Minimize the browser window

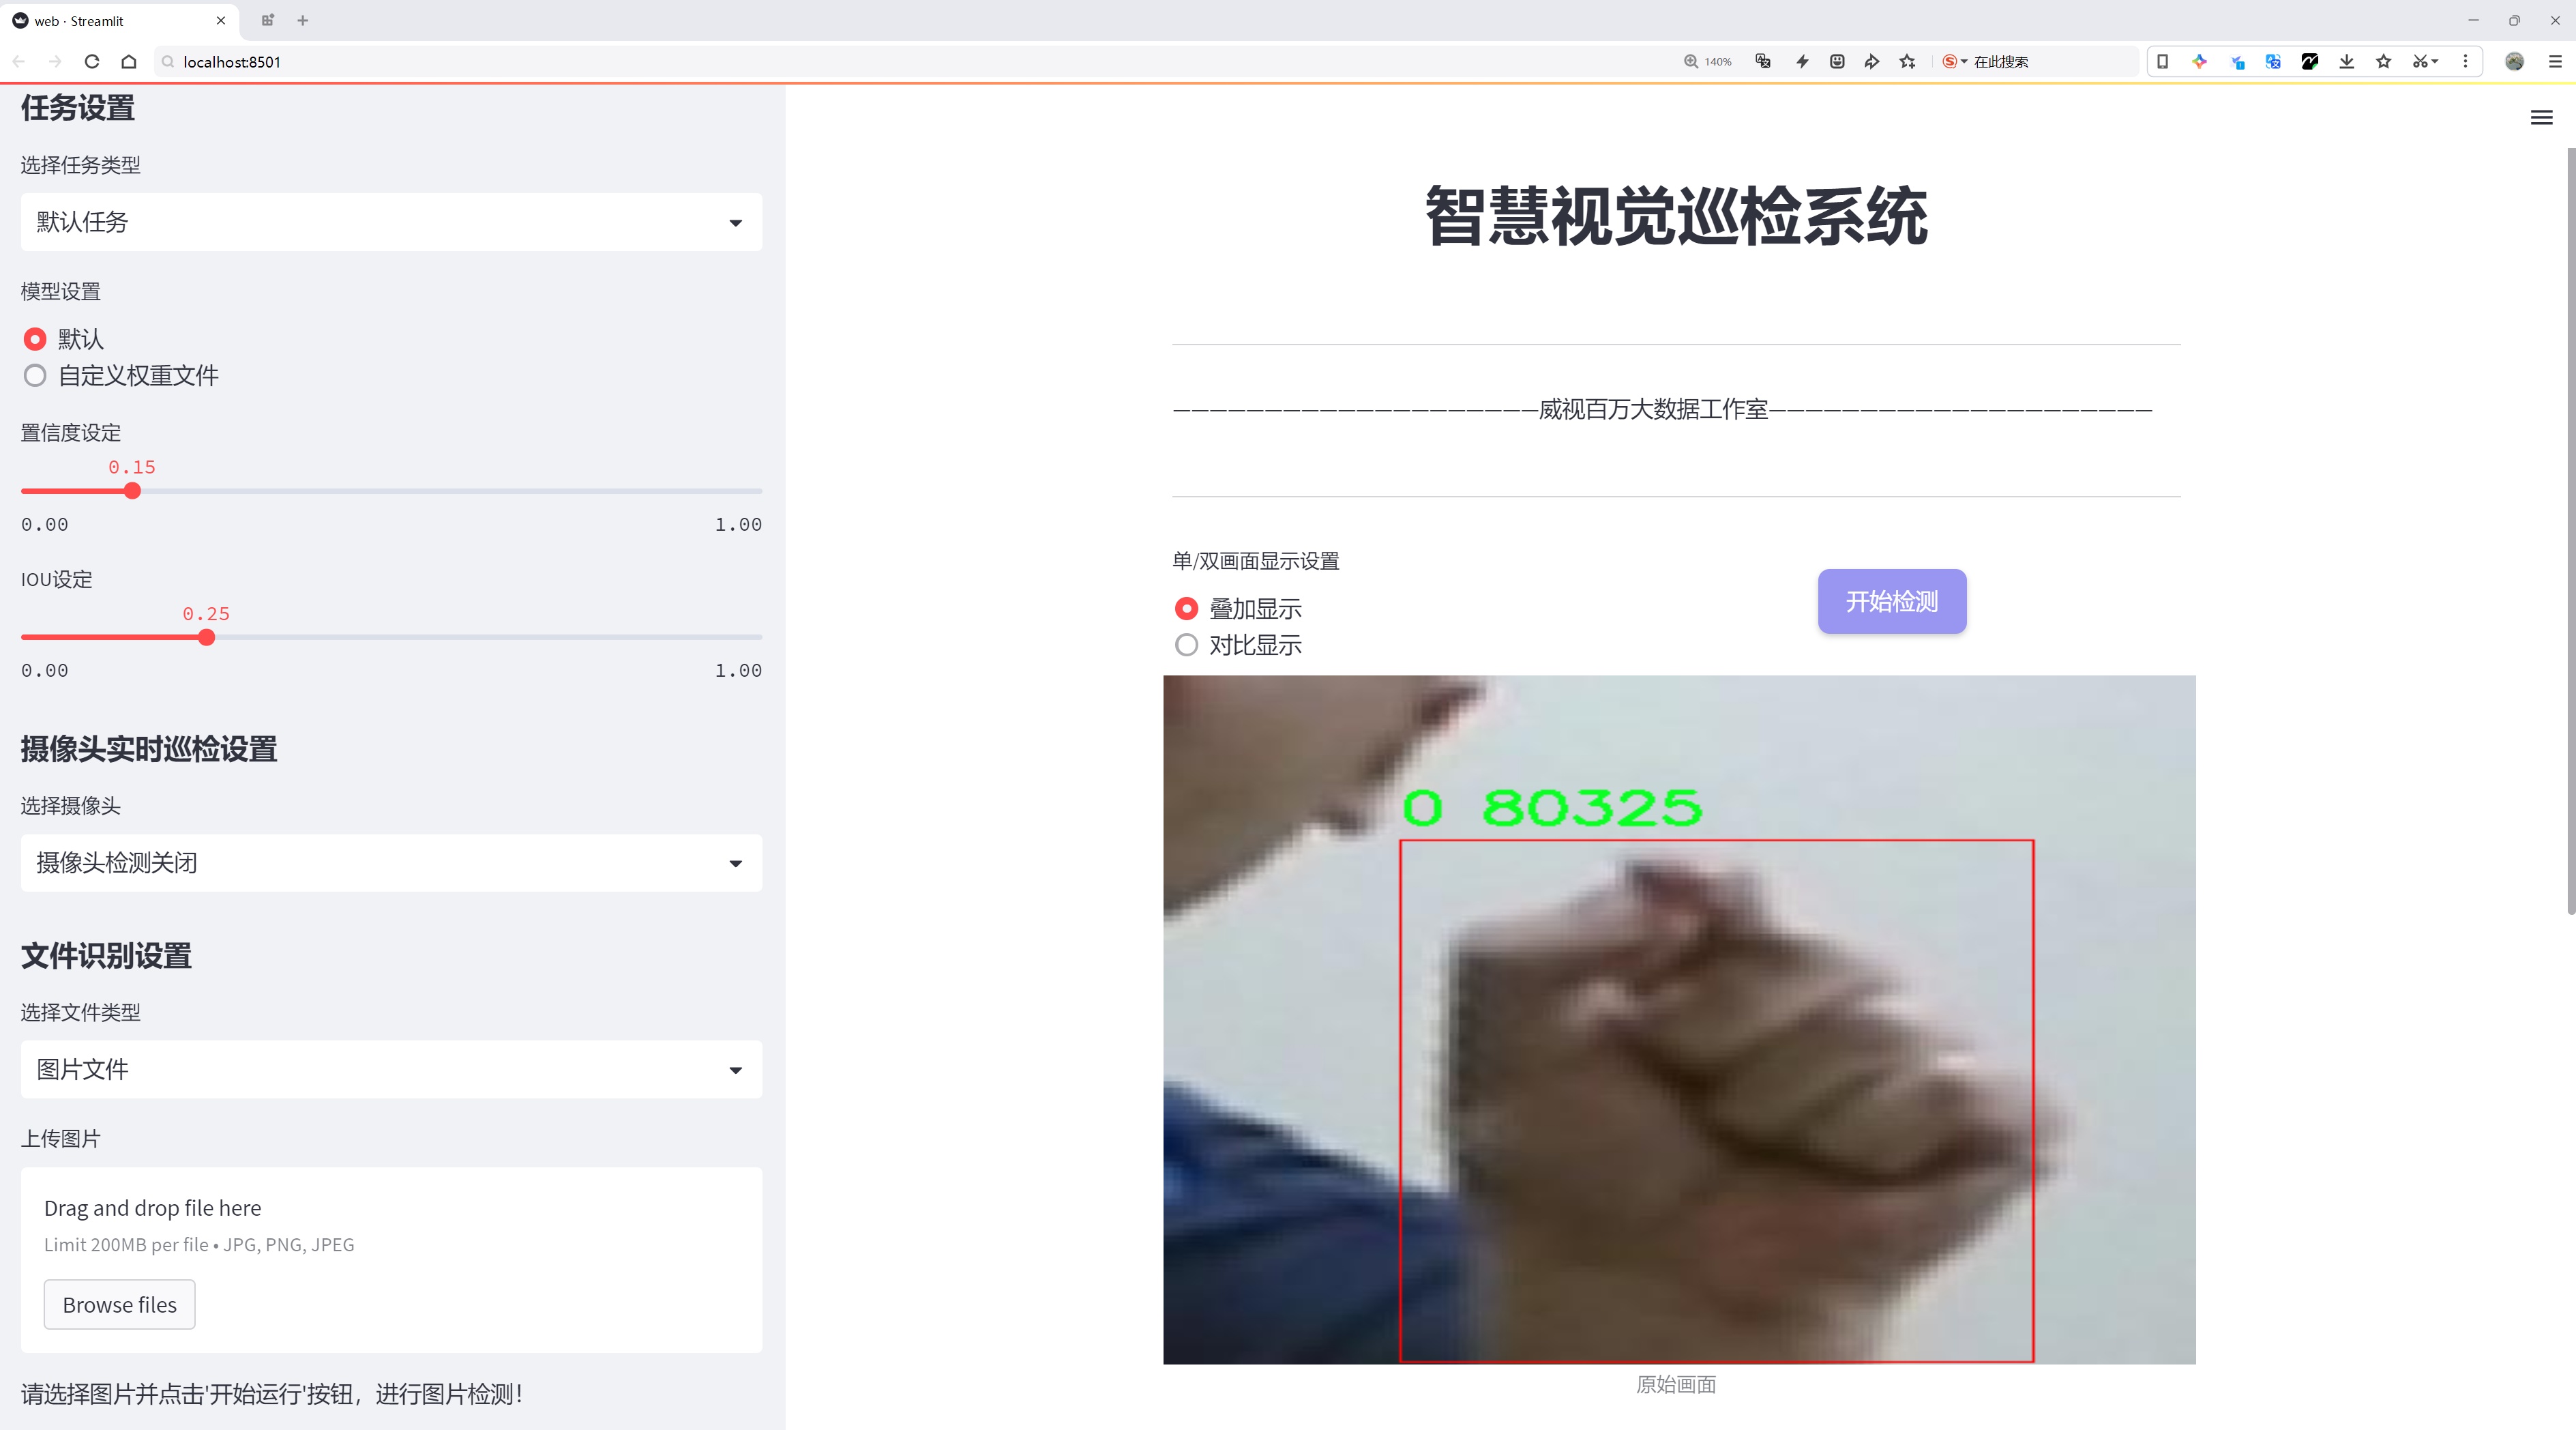pos(2473,20)
